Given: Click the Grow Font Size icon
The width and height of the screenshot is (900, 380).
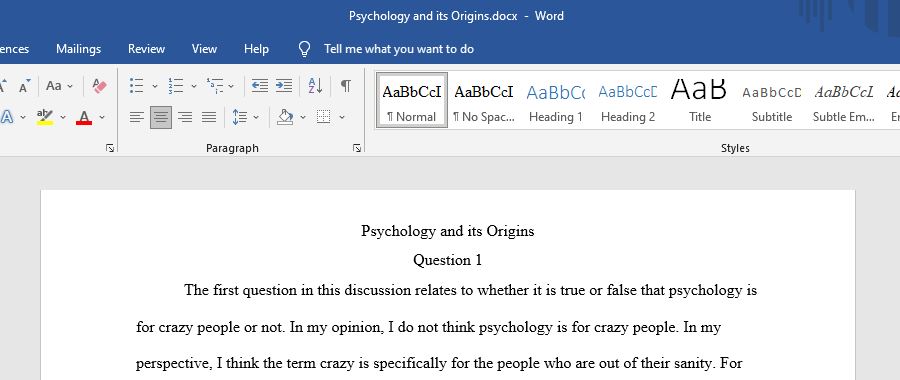Looking at the screenshot, I should coord(2,86).
